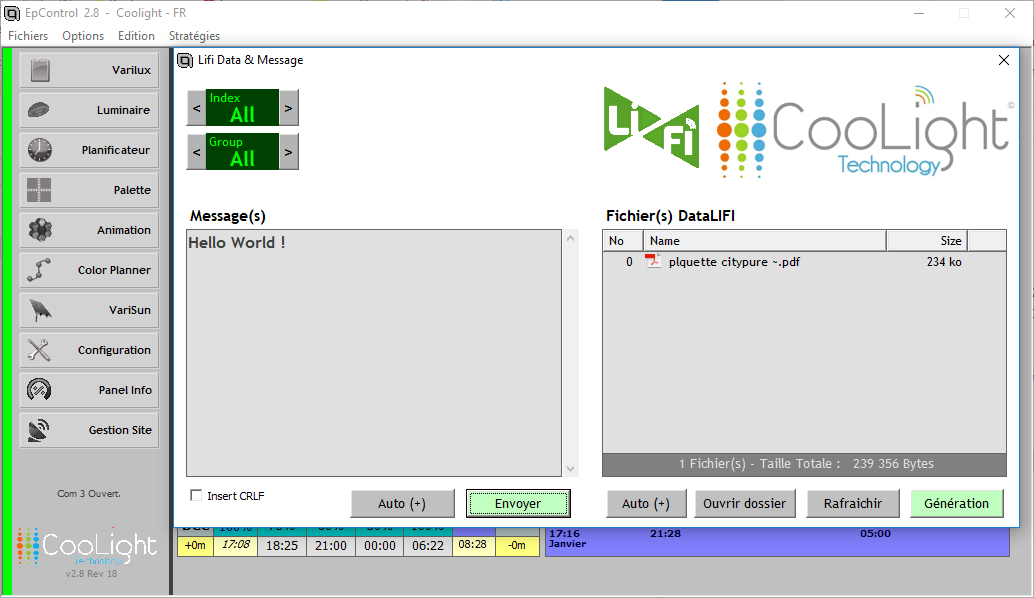Sort files by the Size column header
The width and height of the screenshot is (1034, 598).
[927, 241]
